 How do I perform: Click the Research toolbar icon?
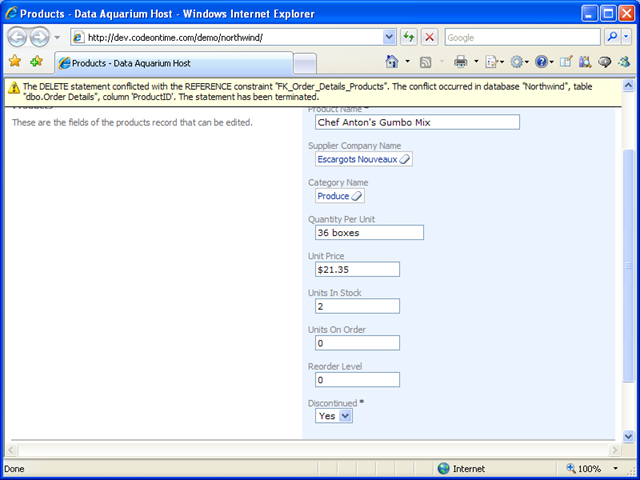click(585, 62)
